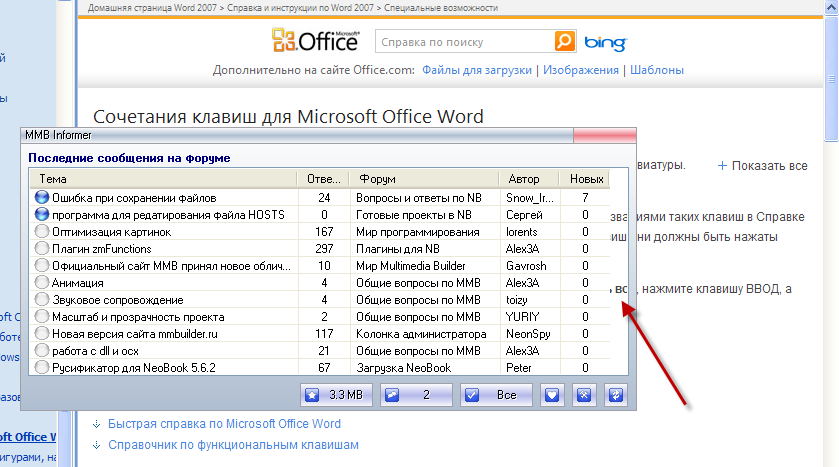Click the refresh arrows icon button

tap(616, 395)
